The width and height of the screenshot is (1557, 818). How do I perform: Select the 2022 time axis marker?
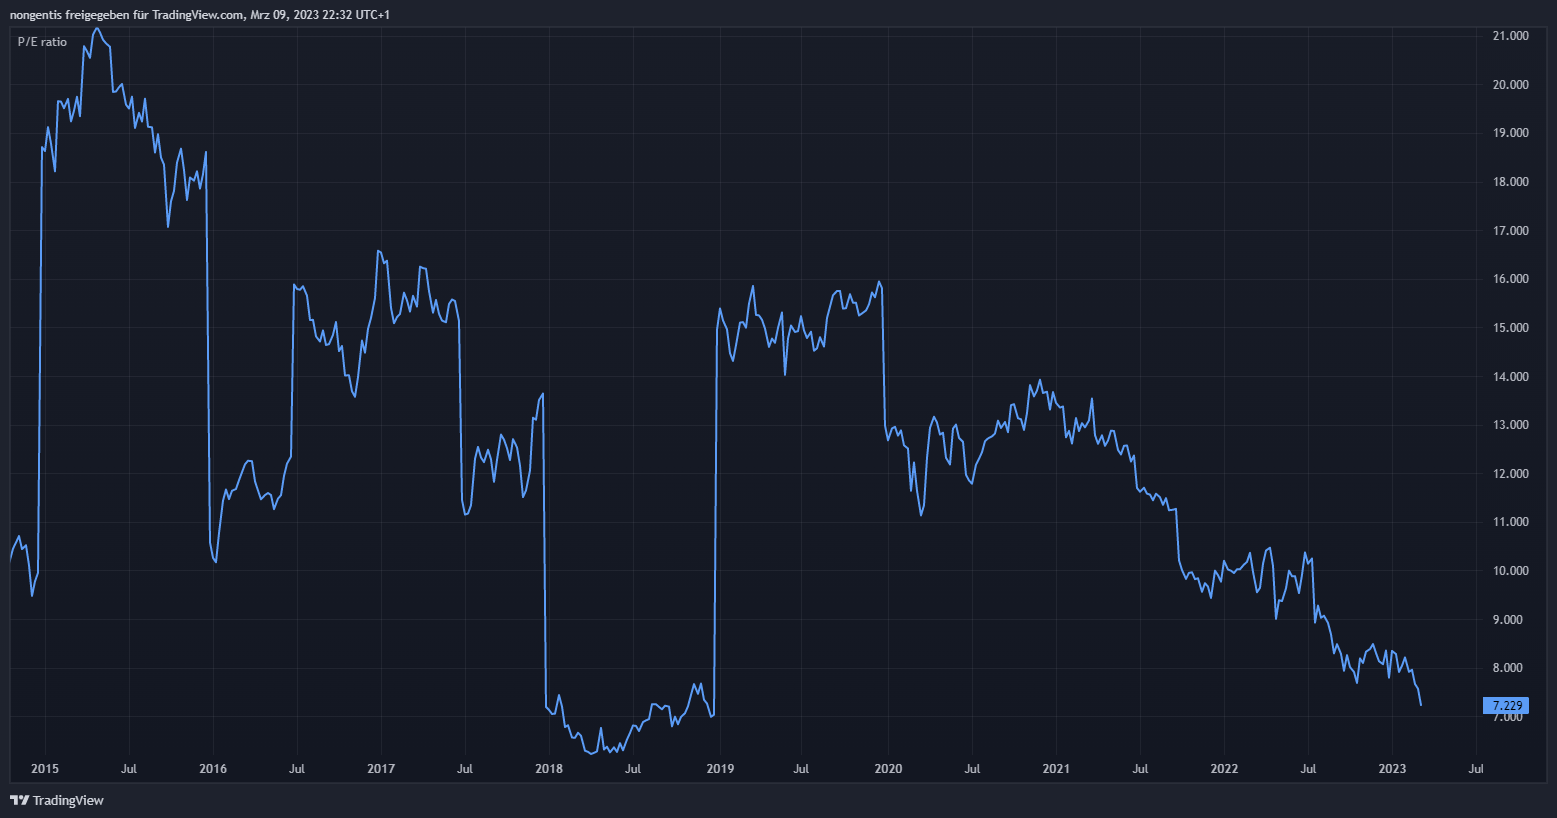(x=1224, y=769)
